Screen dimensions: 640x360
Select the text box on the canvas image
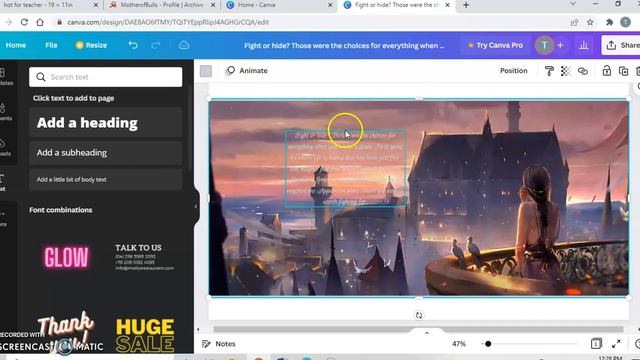345,168
